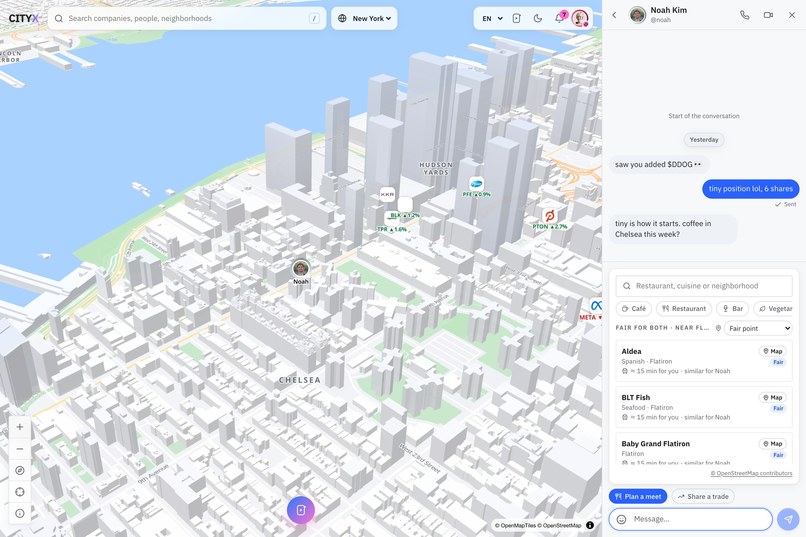Click the CHELSEA neighborhood label on map
806x537 pixels.
point(299,380)
